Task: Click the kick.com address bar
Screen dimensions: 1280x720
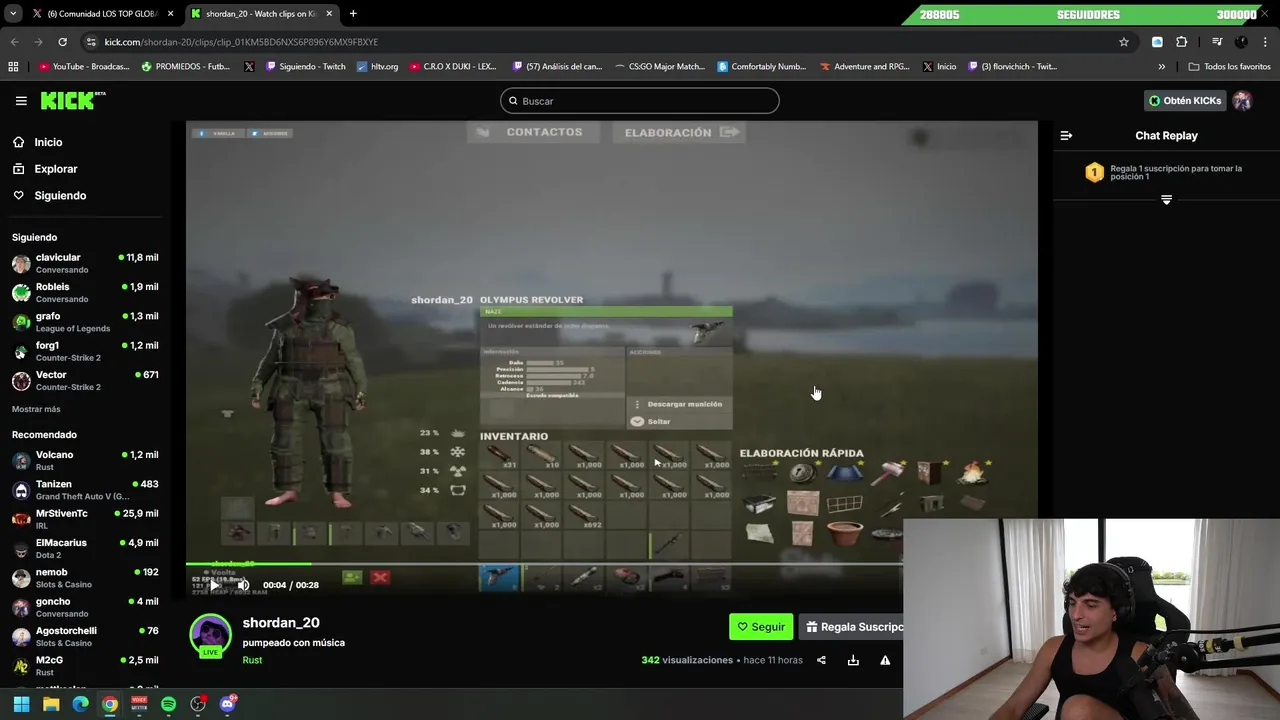Action: (600, 42)
